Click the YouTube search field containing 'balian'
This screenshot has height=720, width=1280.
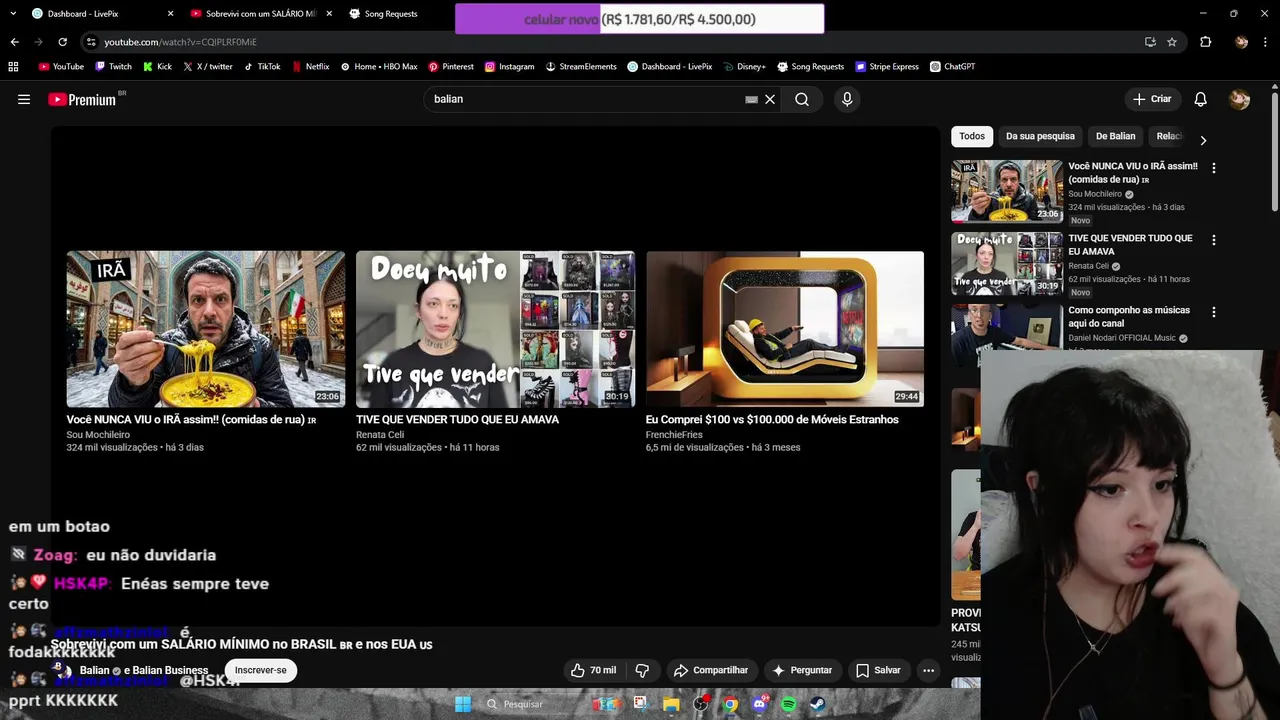[x=585, y=99]
